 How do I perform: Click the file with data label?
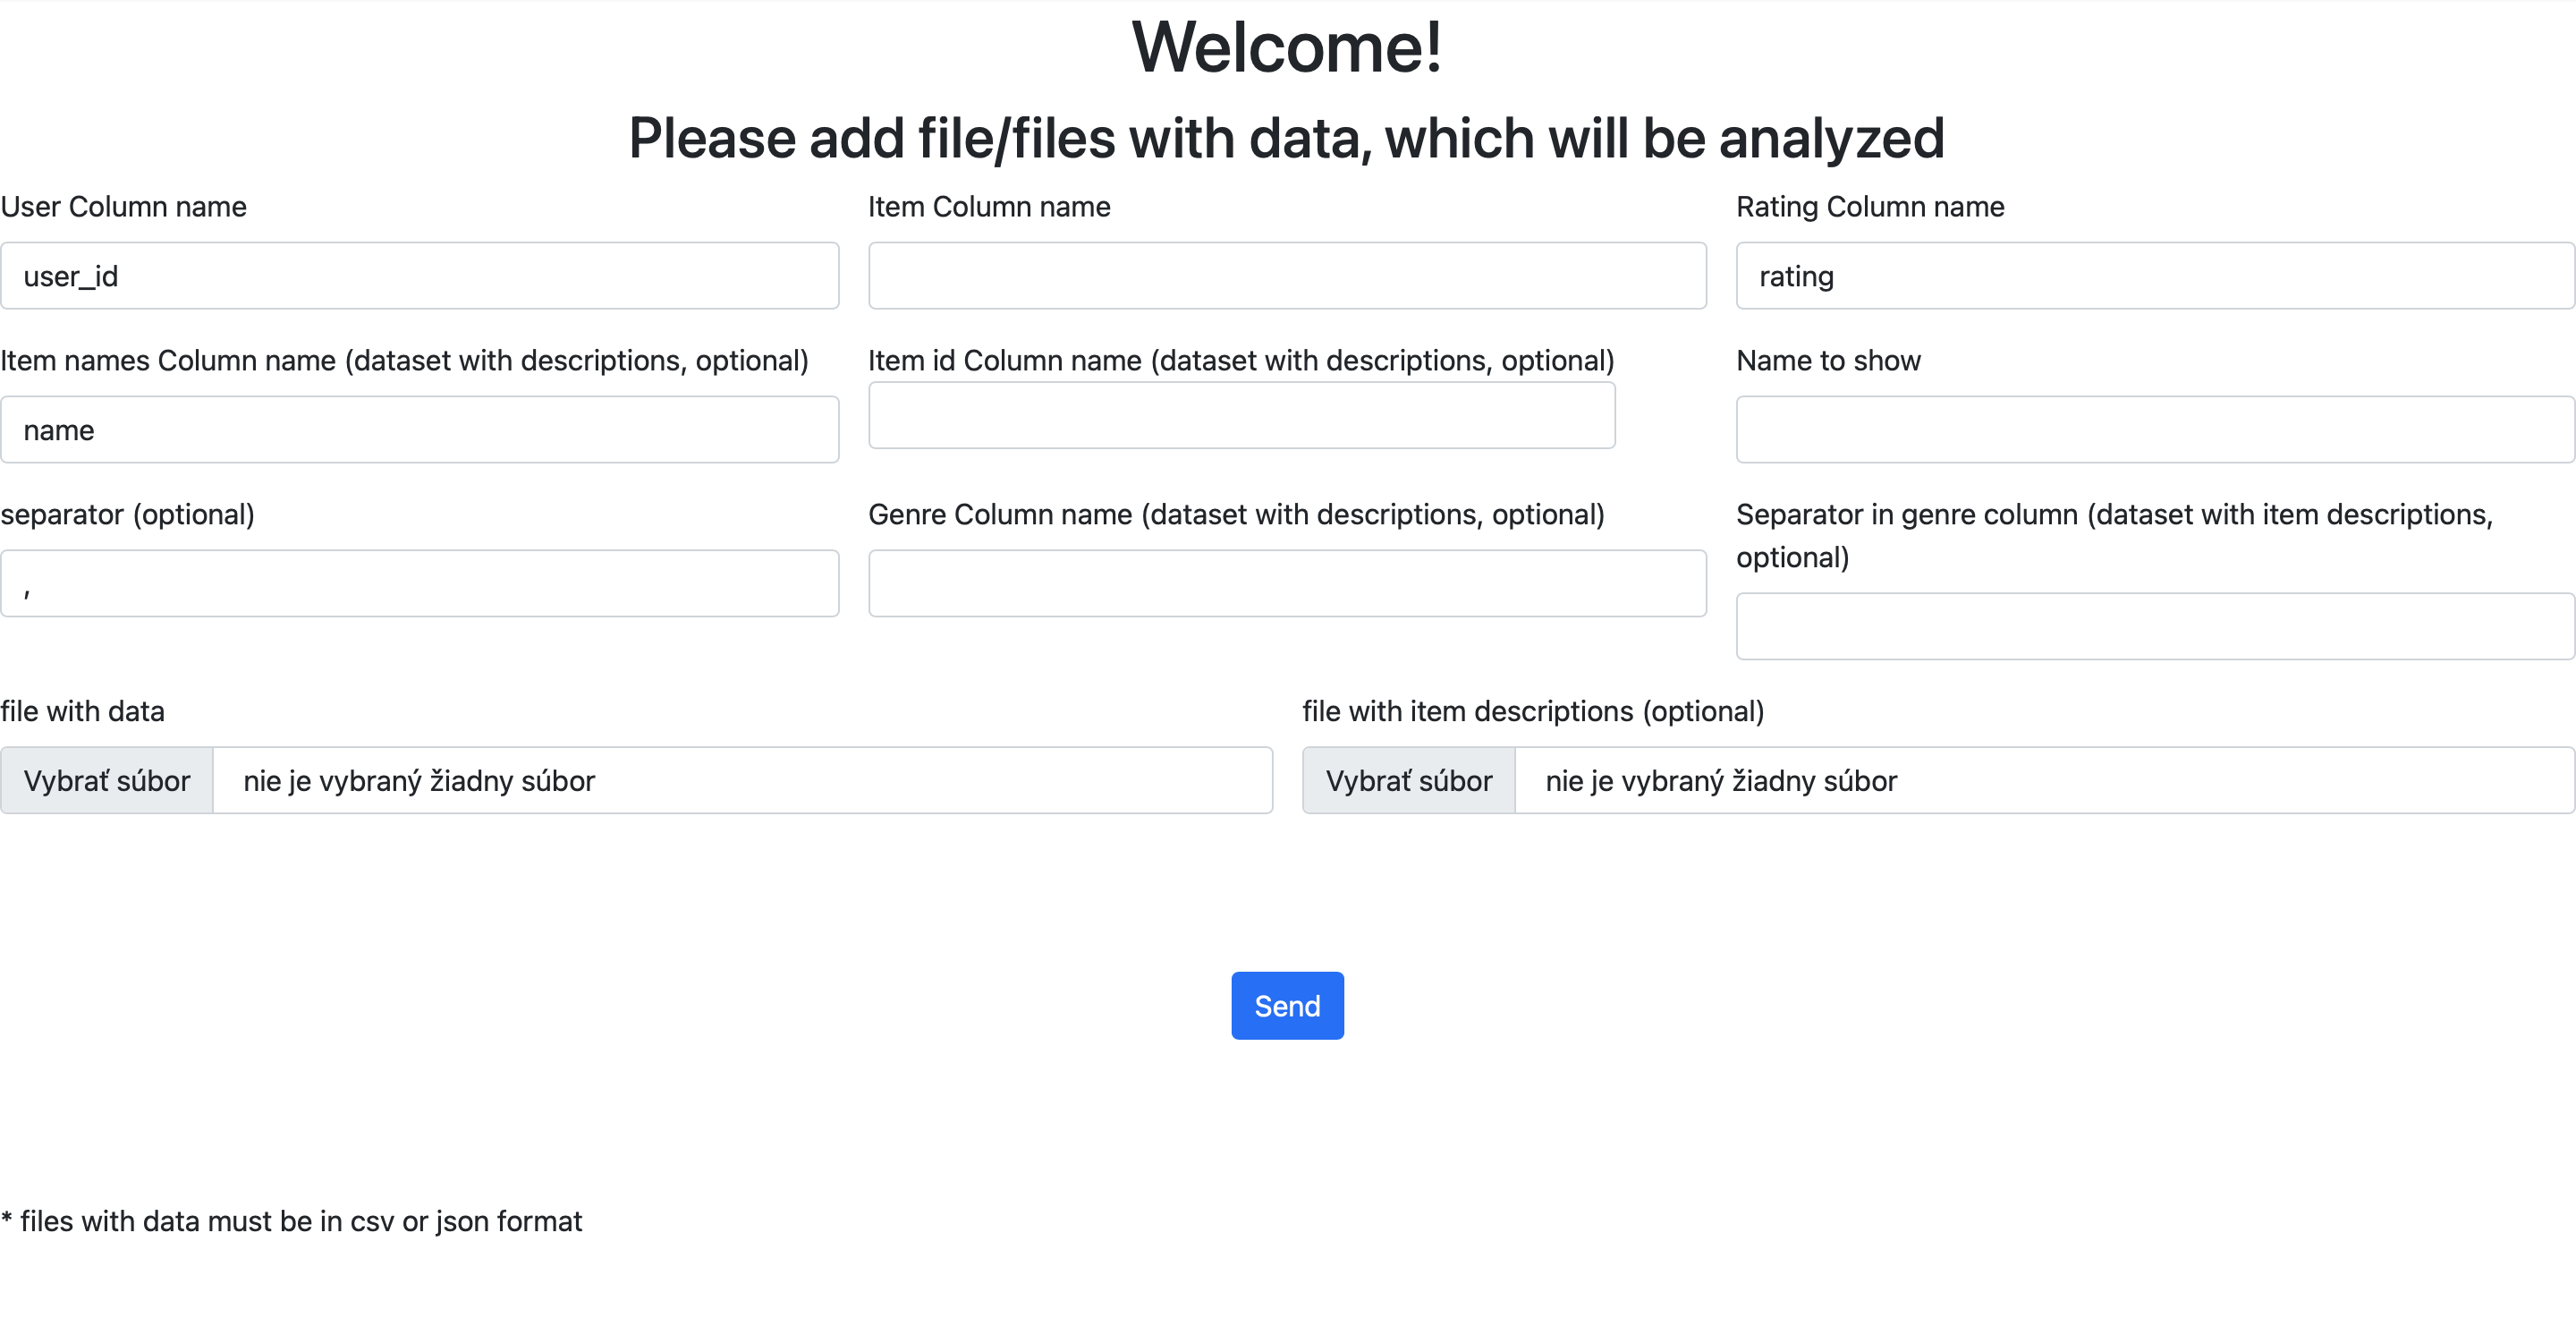coord(83,711)
